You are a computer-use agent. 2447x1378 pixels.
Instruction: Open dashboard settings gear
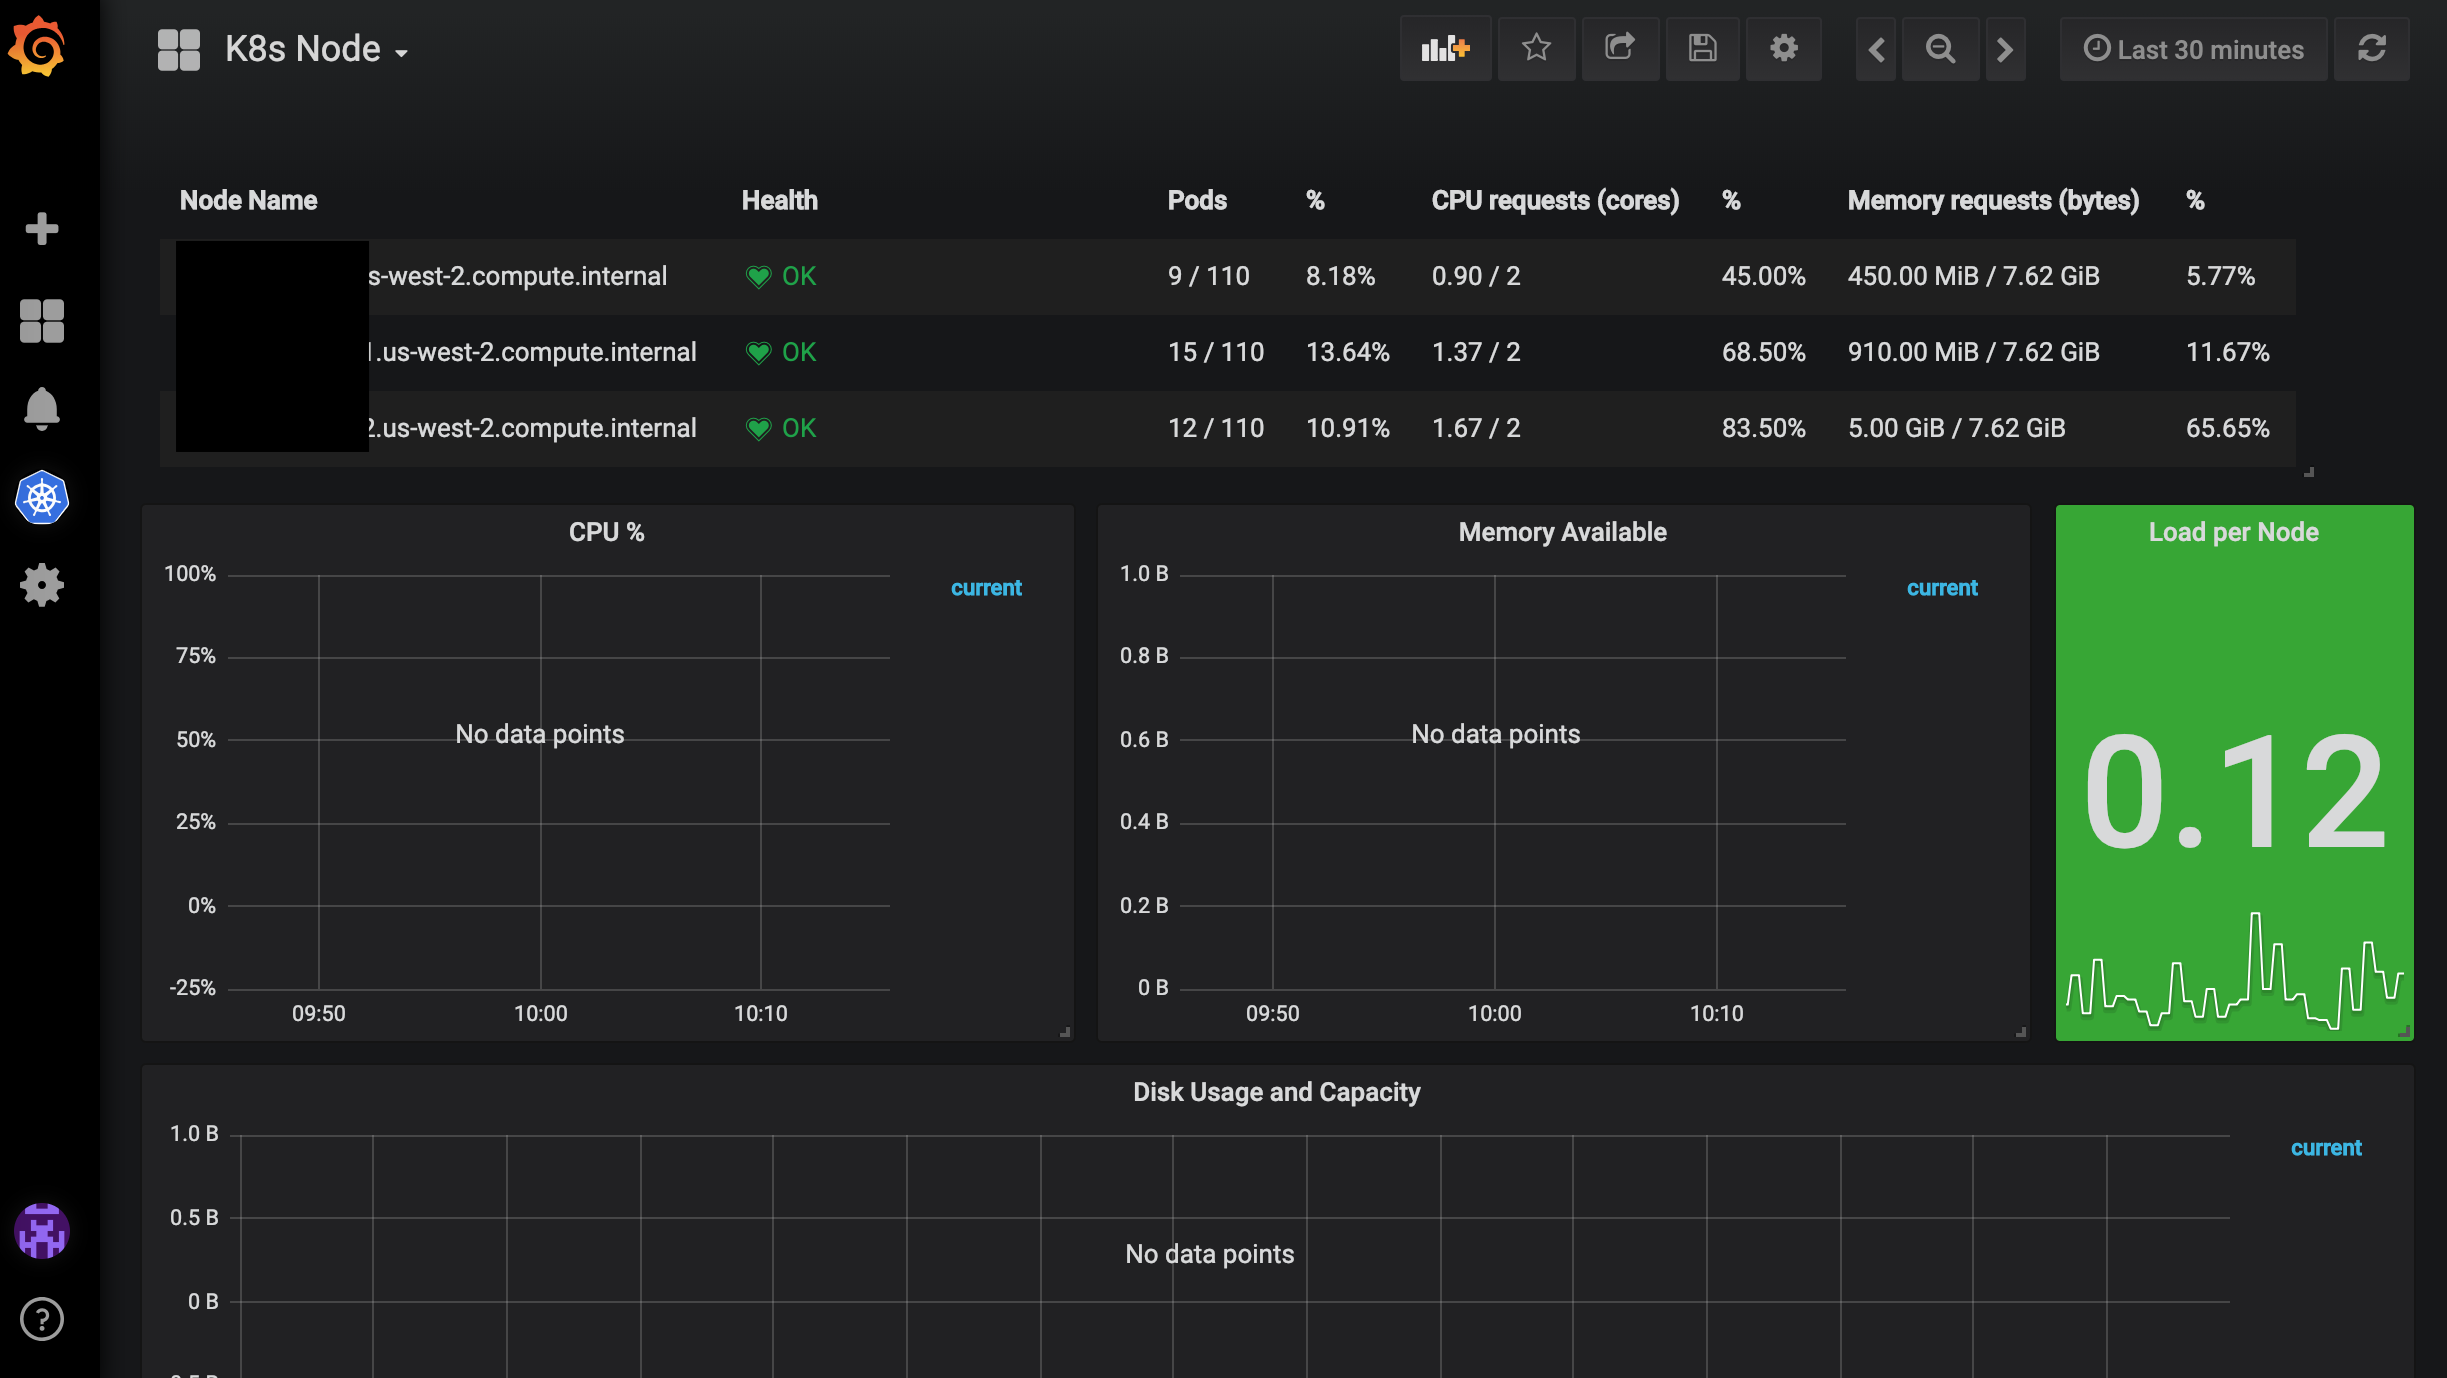tap(1784, 48)
